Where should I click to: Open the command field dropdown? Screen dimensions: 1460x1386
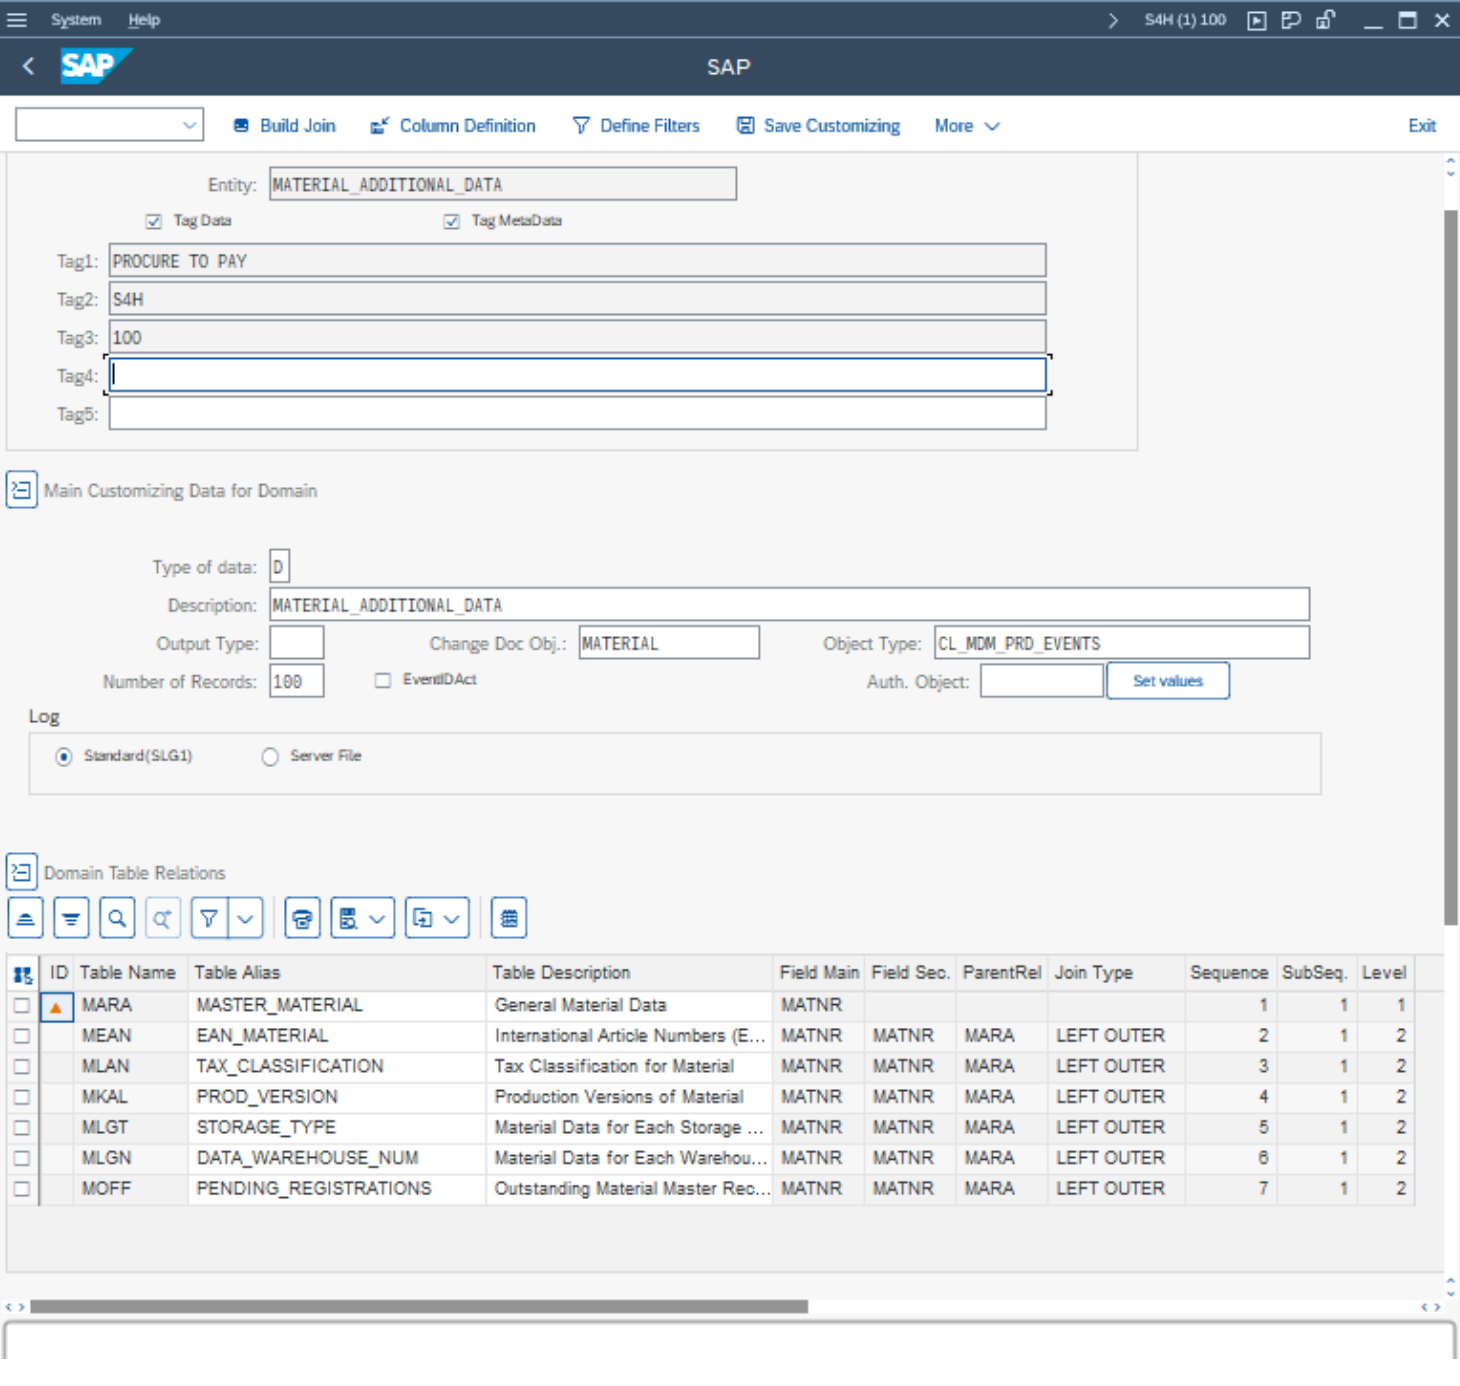pyautogui.click(x=189, y=126)
